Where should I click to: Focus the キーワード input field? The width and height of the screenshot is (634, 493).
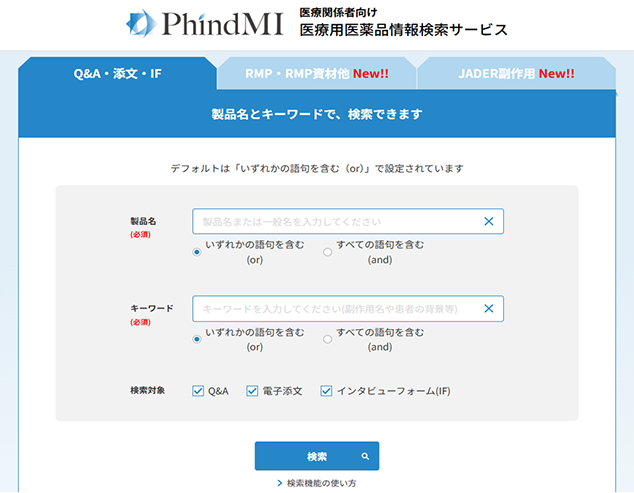pyautogui.click(x=348, y=309)
